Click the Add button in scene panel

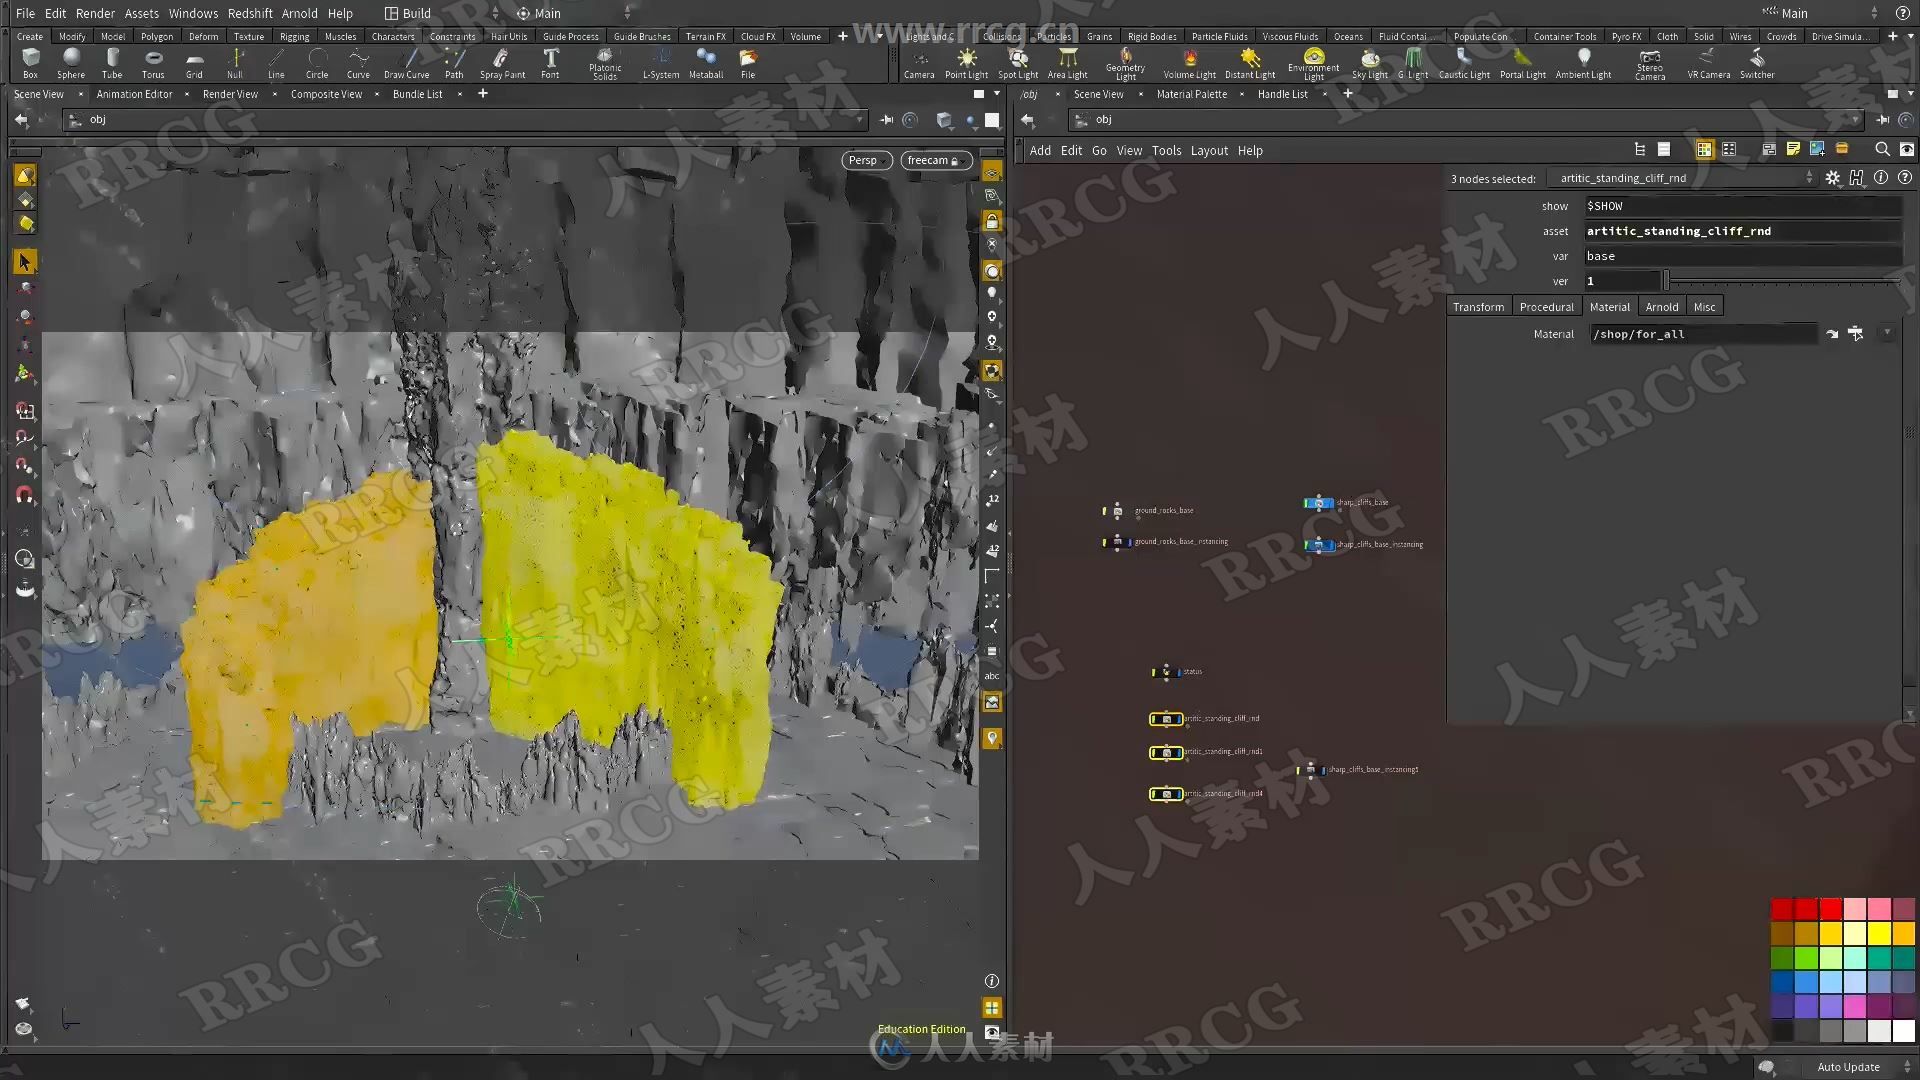(x=1040, y=149)
